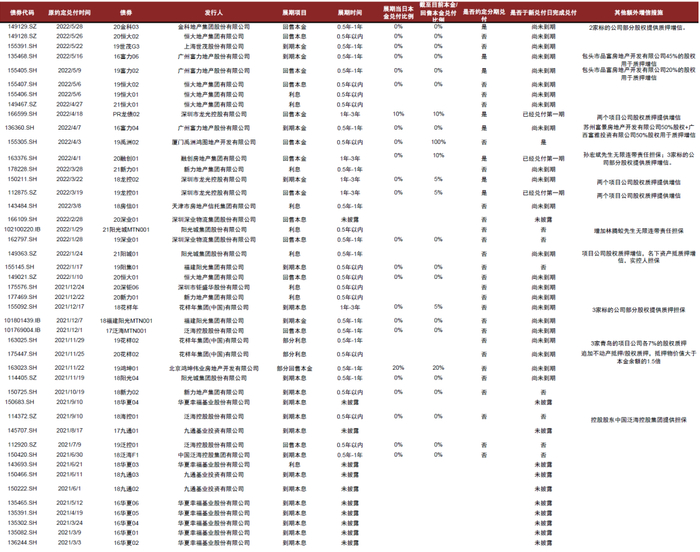Select bond code 150466.SH
This screenshot has height=552, width=700.
tap(22, 474)
